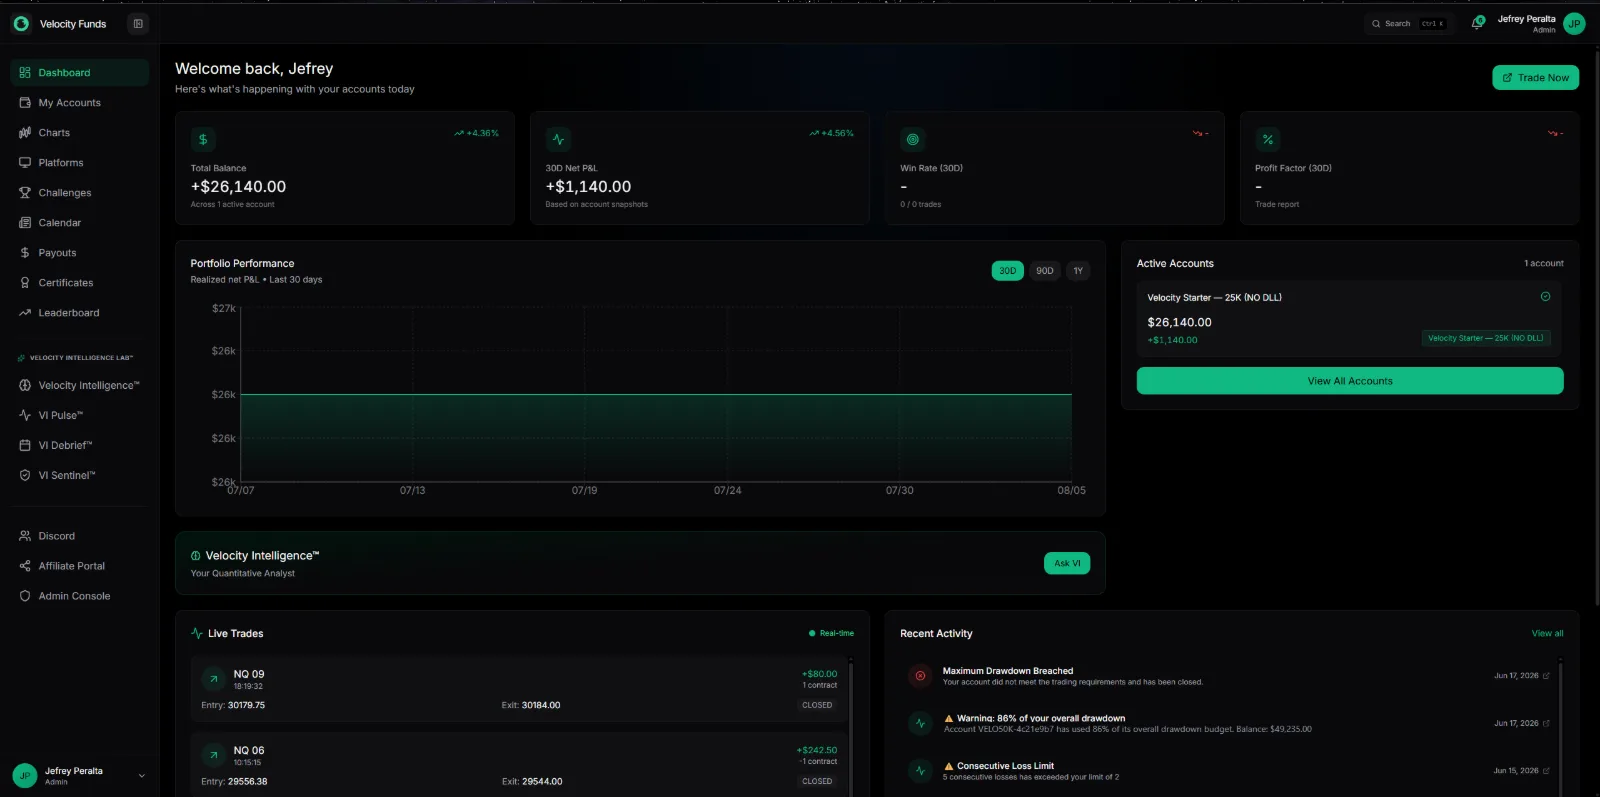This screenshot has width=1600, height=797.
Task: Click the percent icon on Profit Factor card
Action: [1267, 139]
